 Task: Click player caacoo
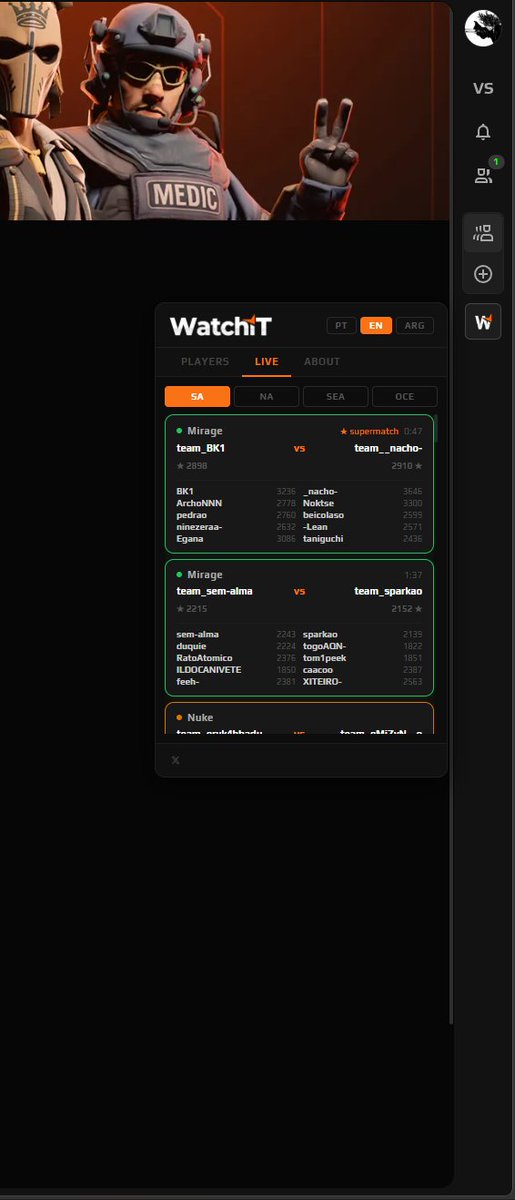tap(318, 670)
